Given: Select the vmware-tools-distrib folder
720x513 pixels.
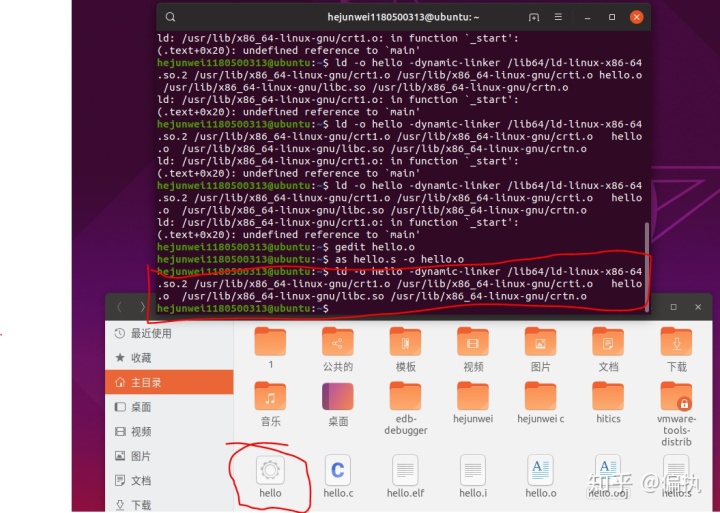Looking at the screenshot, I should pyautogui.click(x=676, y=414).
